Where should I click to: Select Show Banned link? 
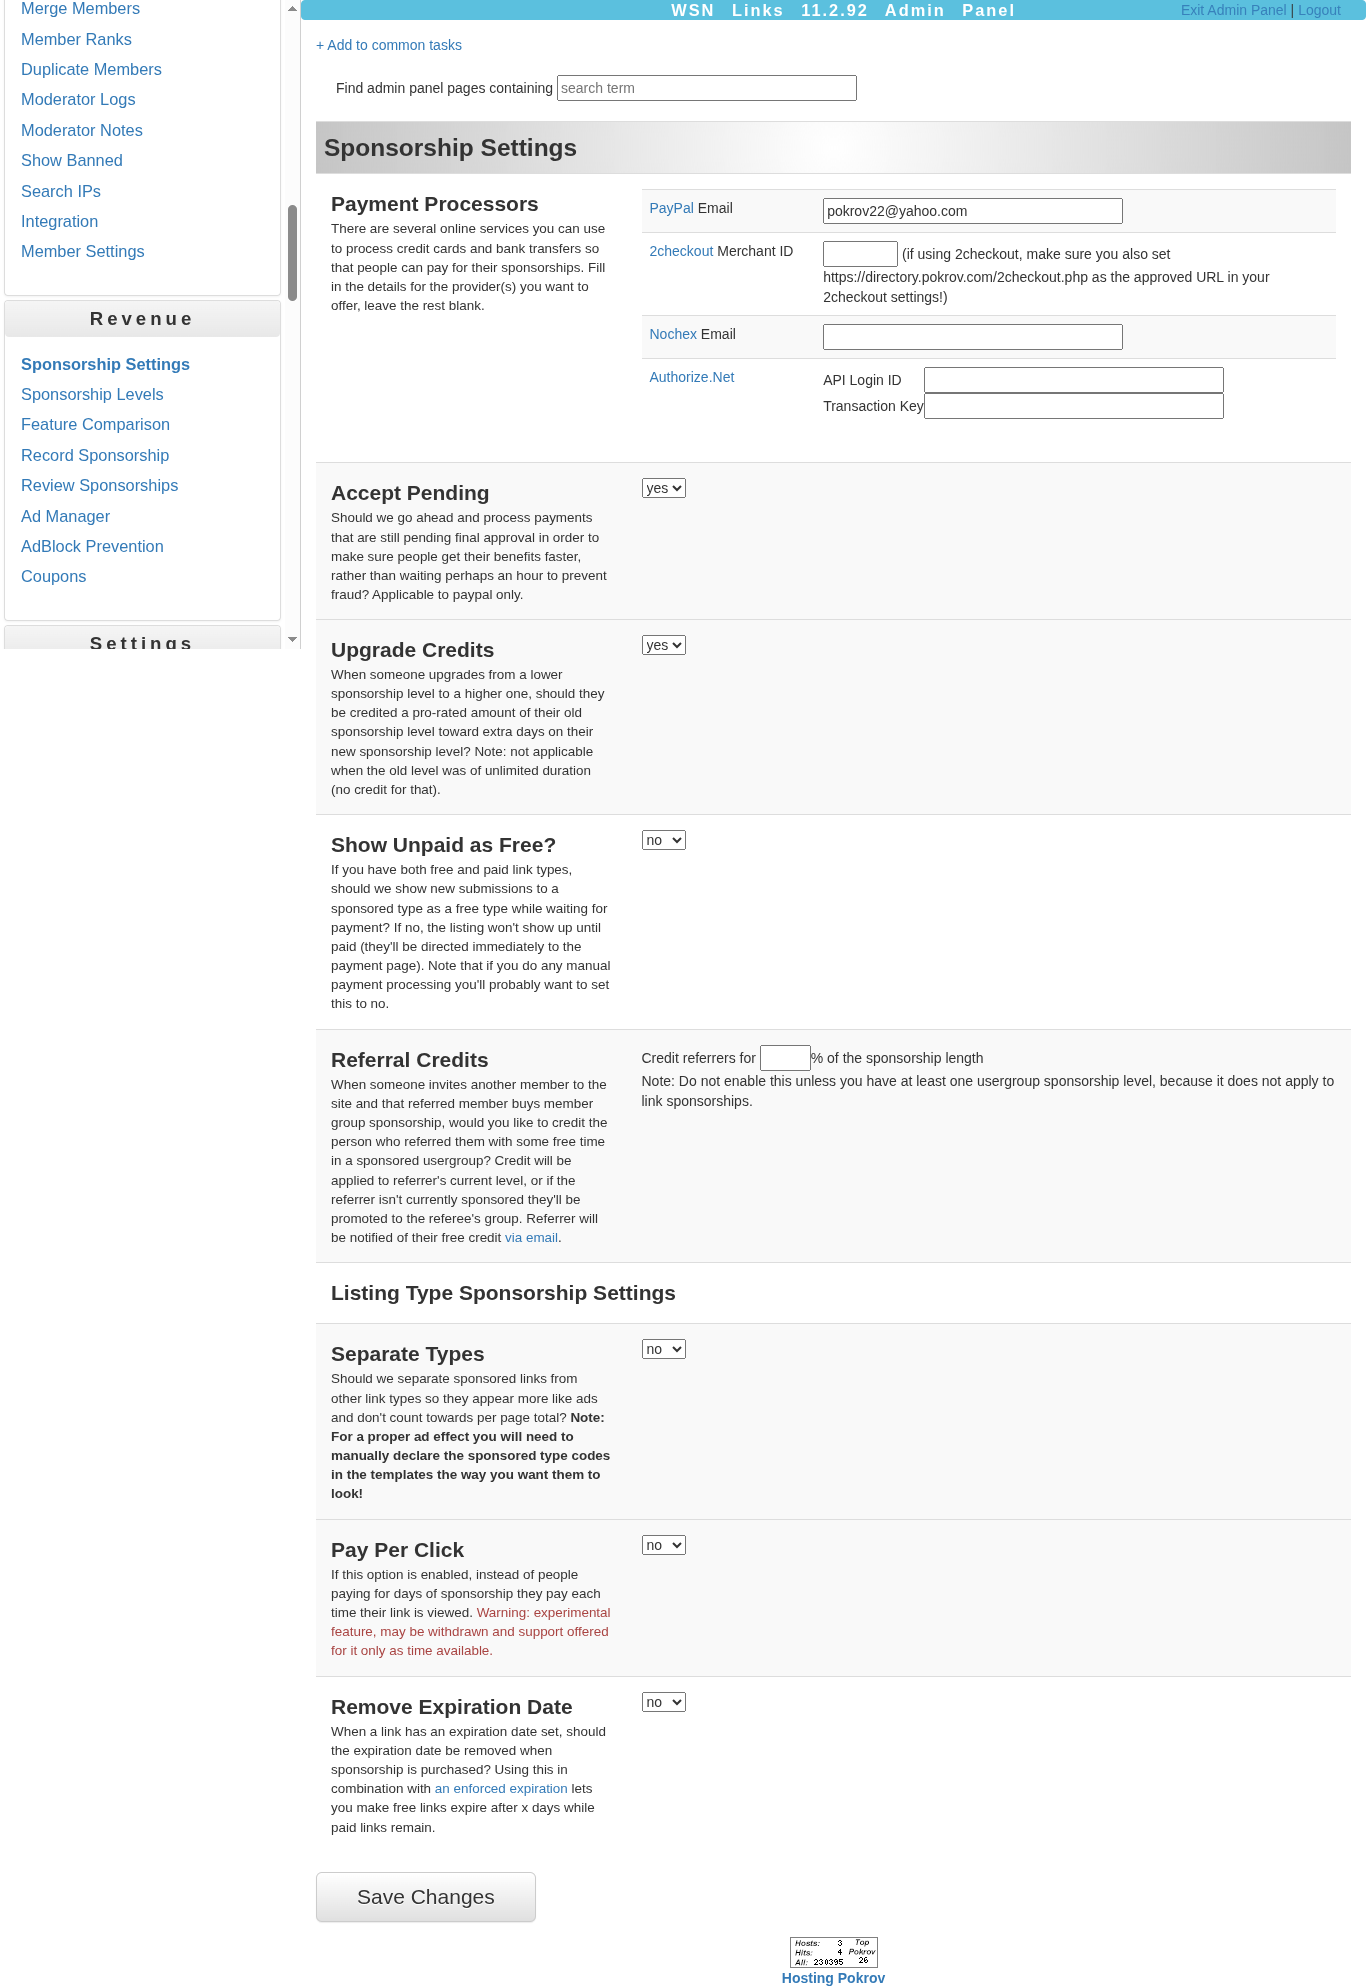point(72,160)
